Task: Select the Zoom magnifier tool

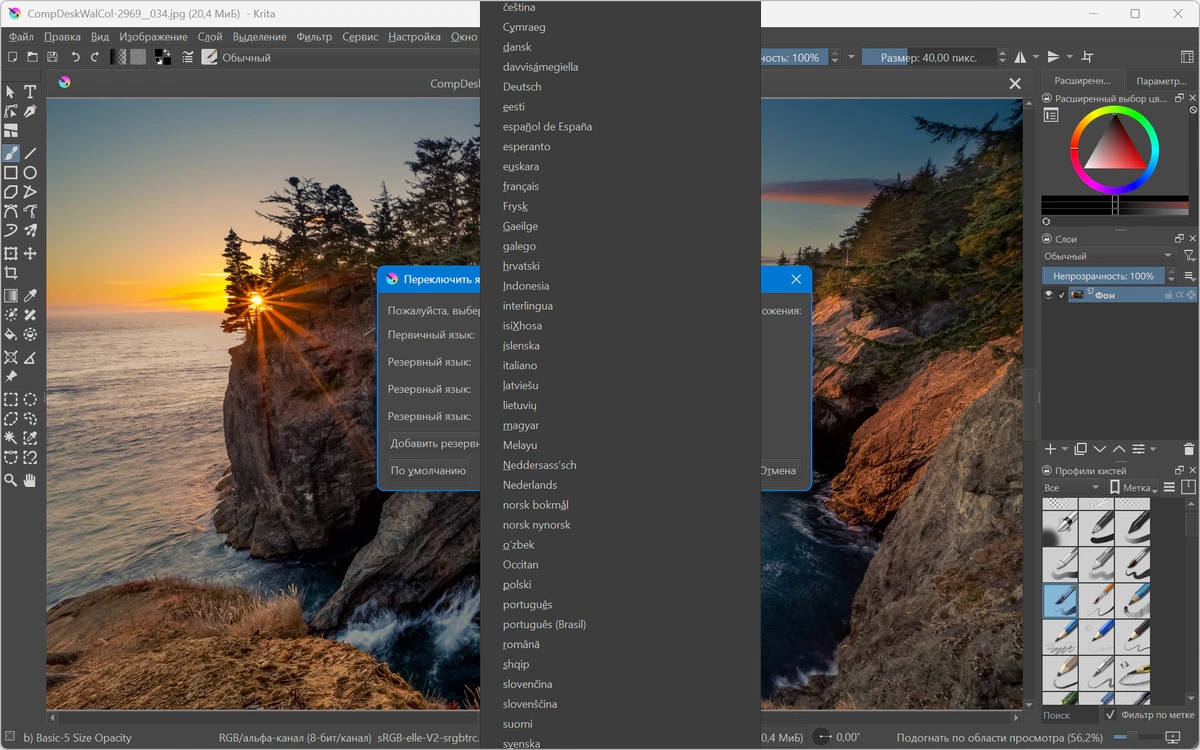Action: 11,481
